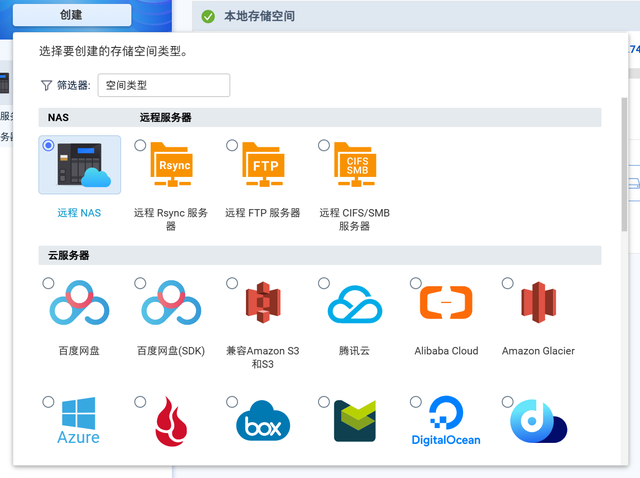
Task: Select the DigitalOcean radio button
Action: point(416,402)
